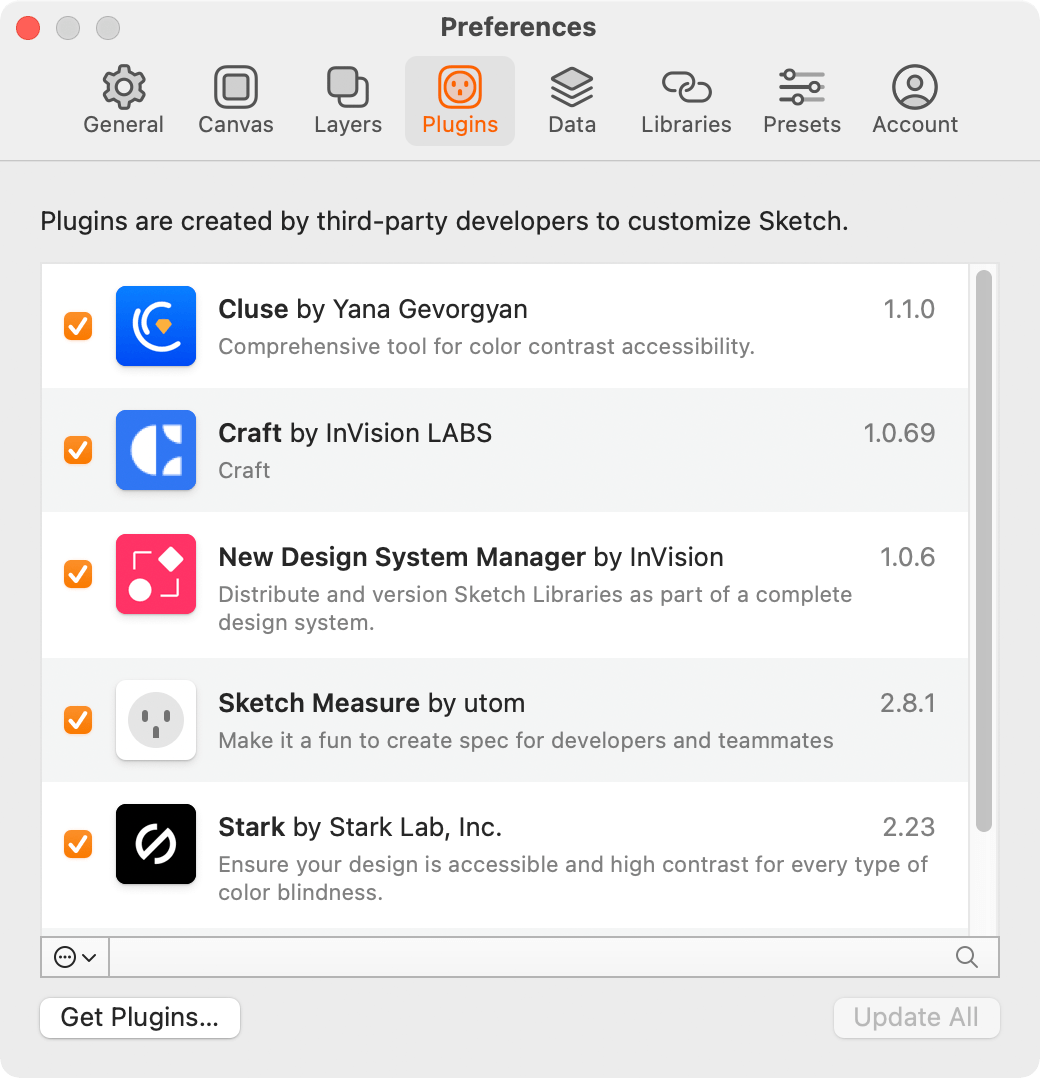Switch to the Plugins tab
This screenshot has width=1040, height=1078.
459,88
